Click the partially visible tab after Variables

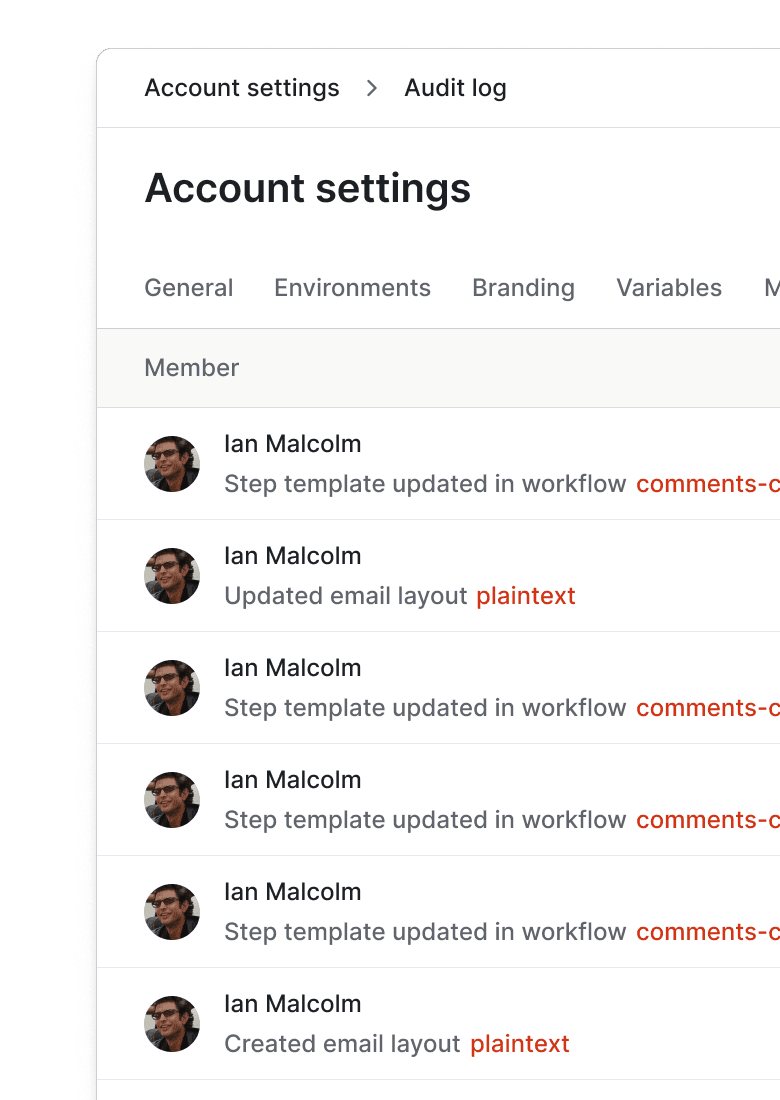coord(771,288)
